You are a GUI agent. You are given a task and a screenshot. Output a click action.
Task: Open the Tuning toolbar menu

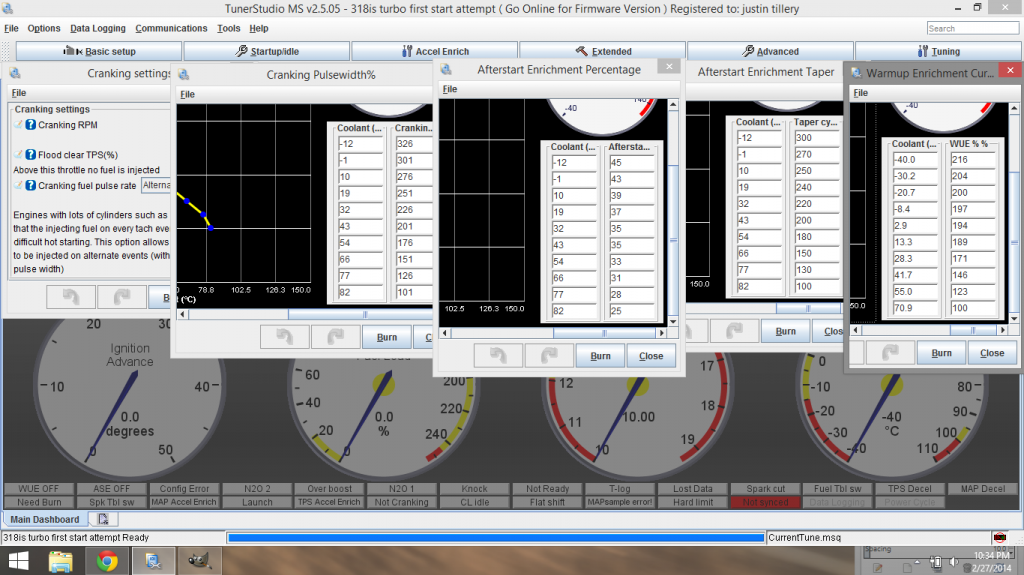pos(938,51)
